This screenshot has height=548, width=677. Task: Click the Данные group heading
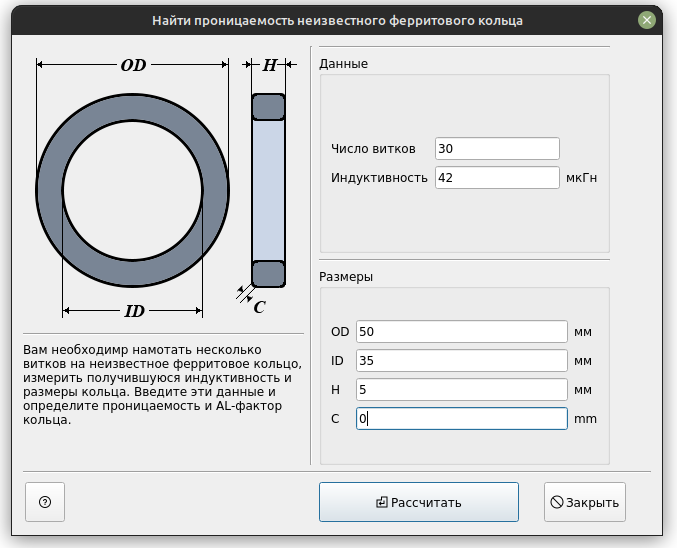[x=343, y=64]
